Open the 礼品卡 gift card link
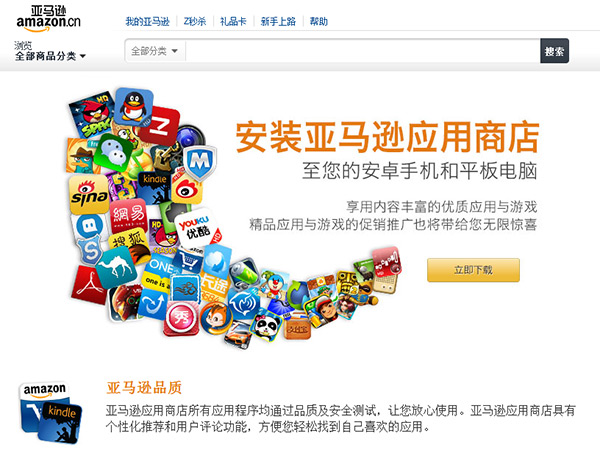Image resolution: width=600 pixels, height=450 pixels. (x=233, y=21)
